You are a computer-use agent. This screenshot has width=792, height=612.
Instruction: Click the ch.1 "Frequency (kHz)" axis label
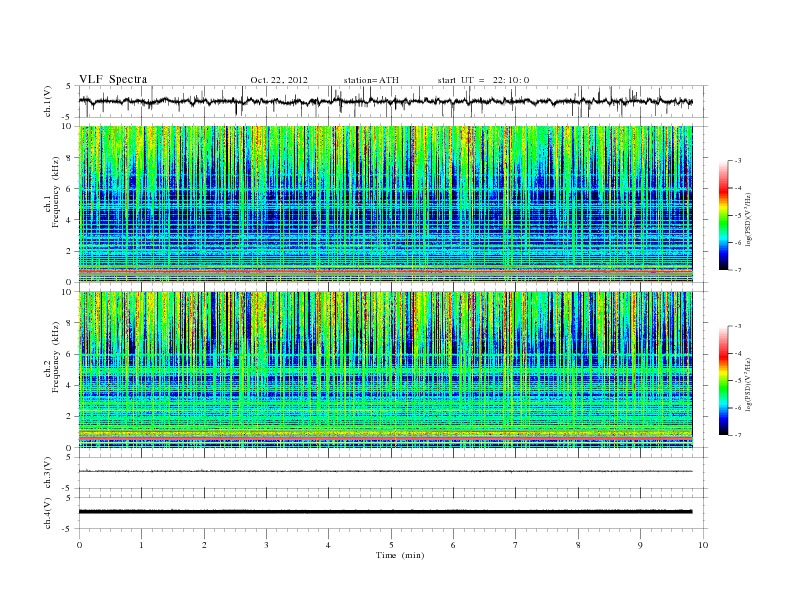(x=56, y=192)
